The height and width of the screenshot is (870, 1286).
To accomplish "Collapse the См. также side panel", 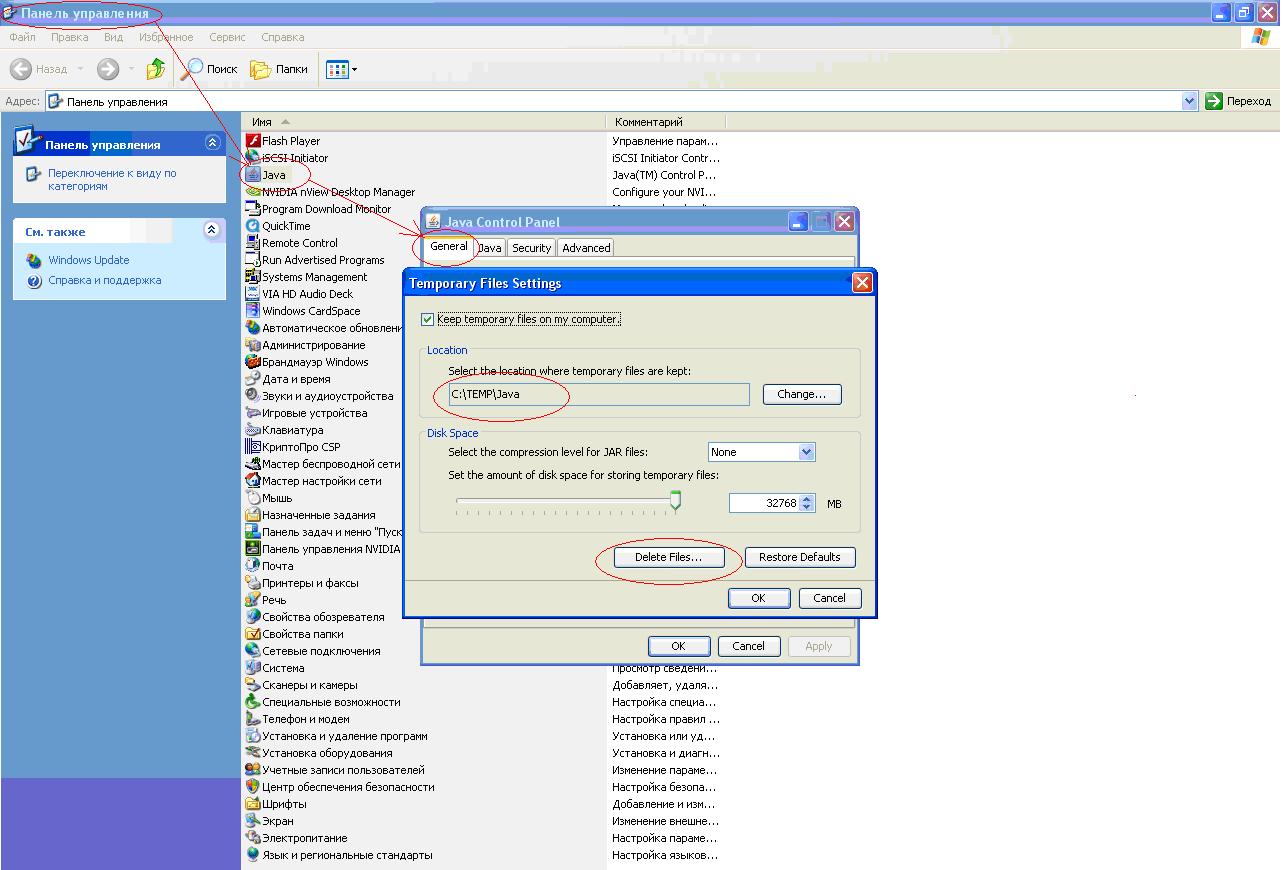I will pos(212,230).
